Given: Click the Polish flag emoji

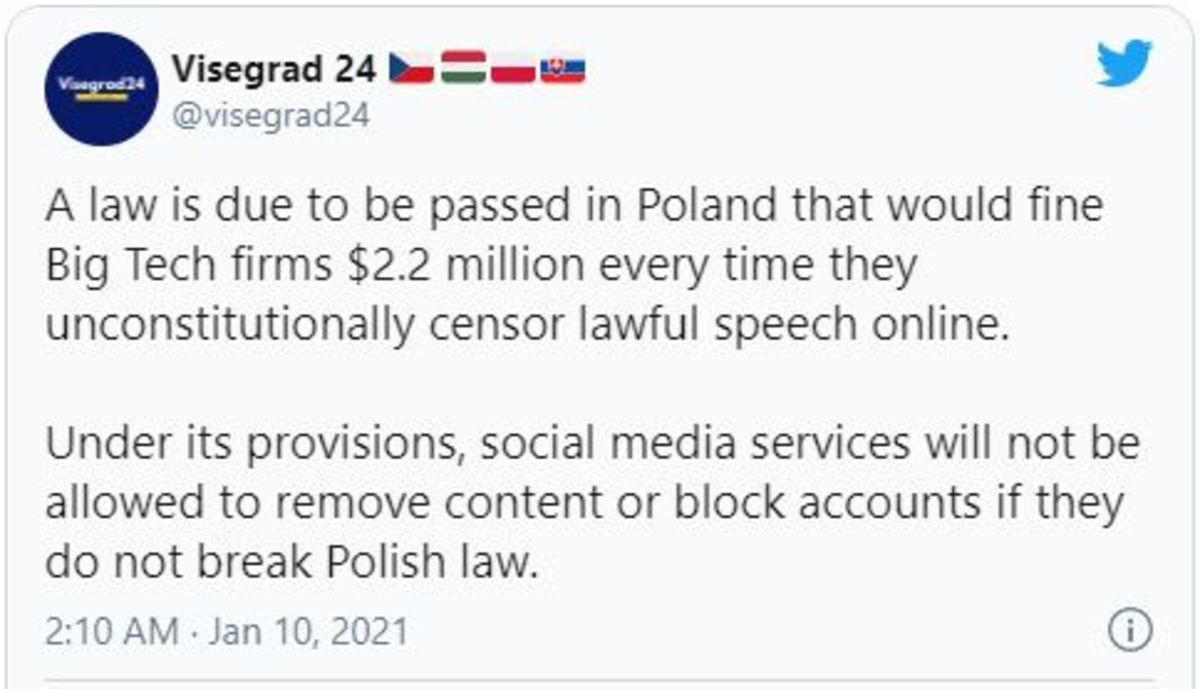Looking at the screenshot, I should tap(513, 69).
